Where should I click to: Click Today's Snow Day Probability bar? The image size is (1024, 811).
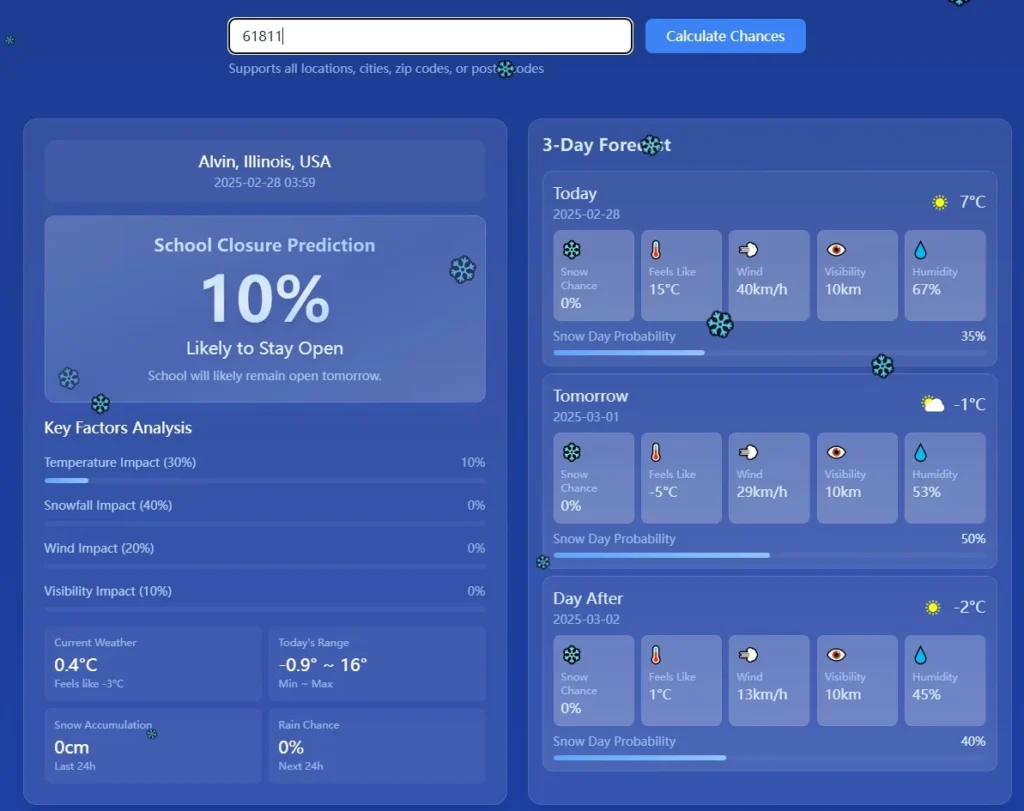(769, 352)
